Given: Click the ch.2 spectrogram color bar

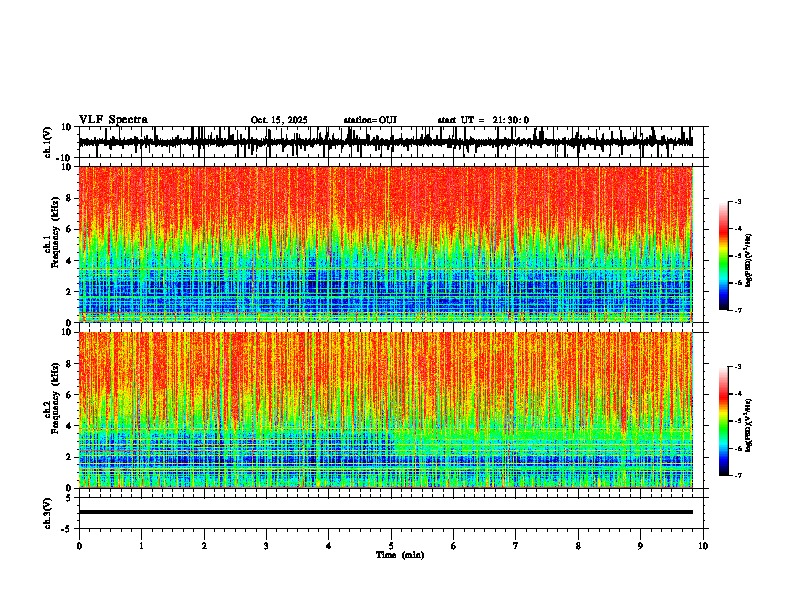Looking at the screenshot, I should click(724, 421).
